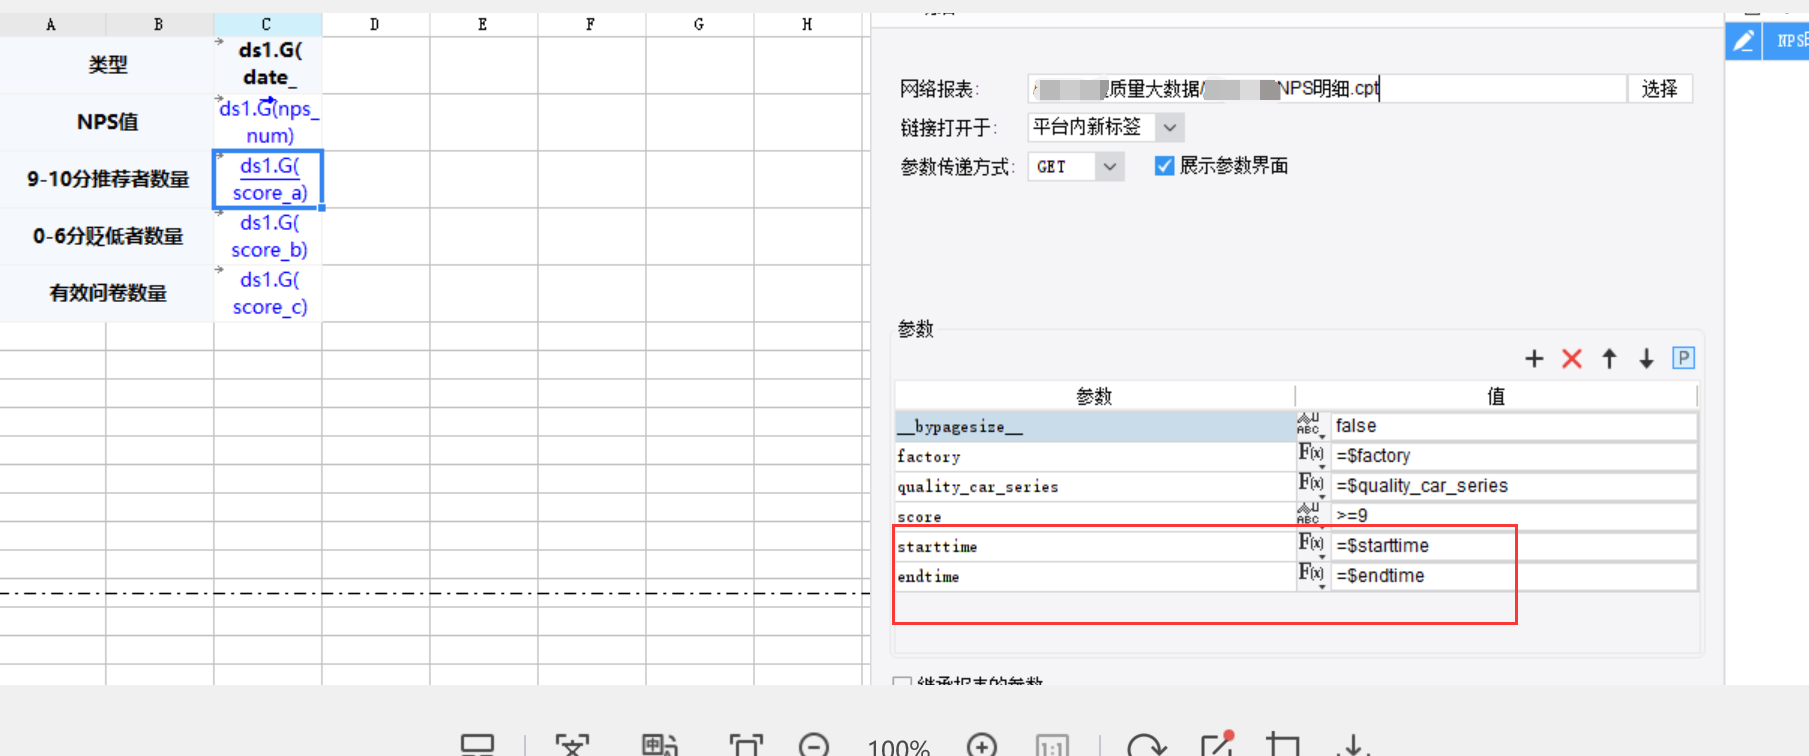Open value type dropdown for factory row
The image size is (1809, 756).
click(1310, 456)
